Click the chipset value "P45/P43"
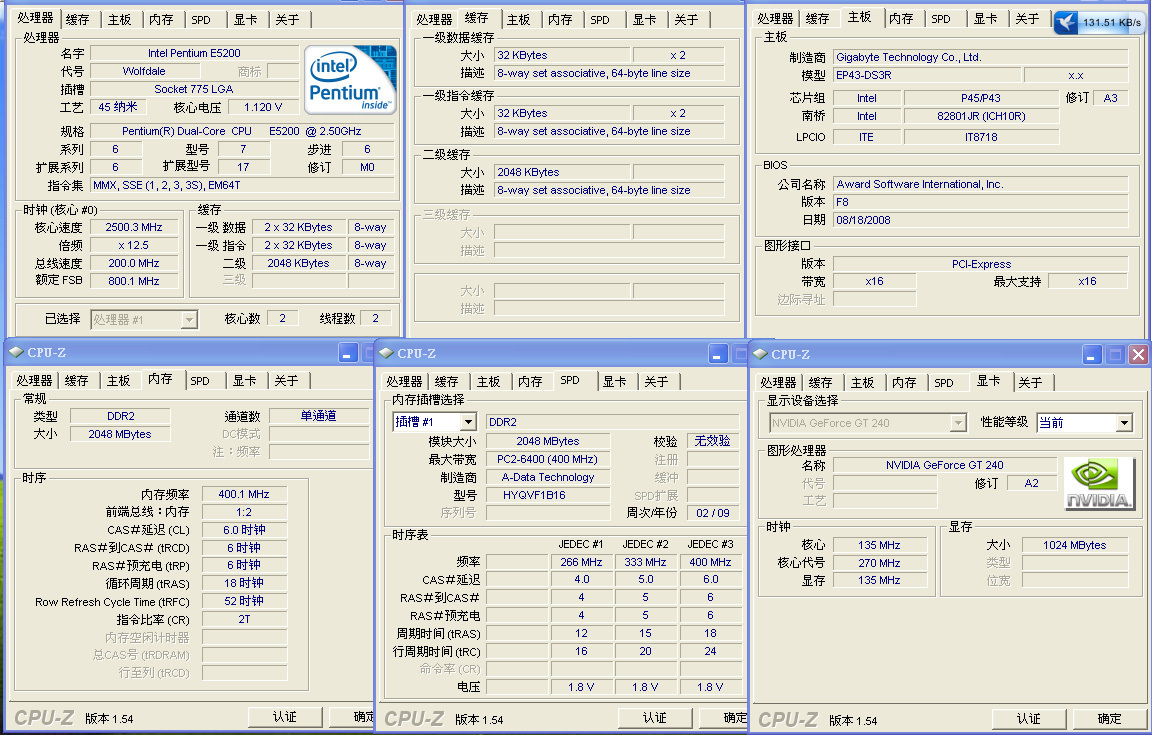The image size is (1152, 735). coord(981,98)
